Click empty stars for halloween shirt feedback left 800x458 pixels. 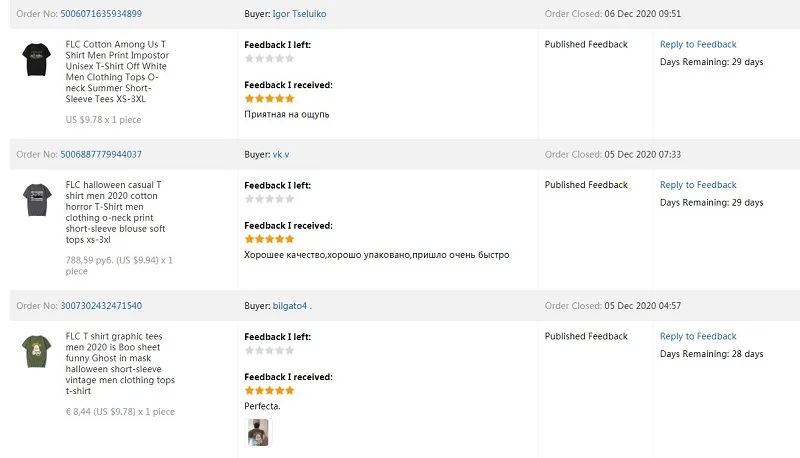[269, 199]
